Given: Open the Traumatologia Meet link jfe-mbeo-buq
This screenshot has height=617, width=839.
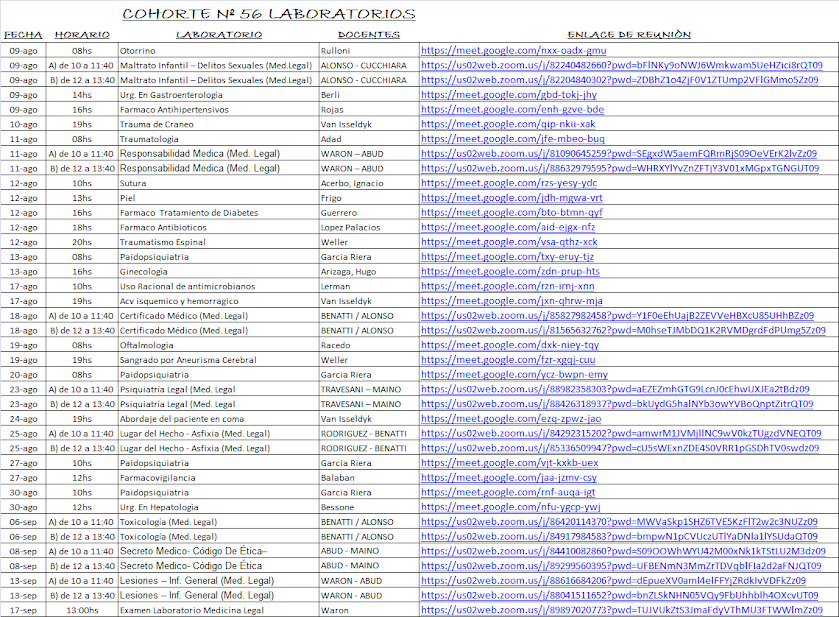Looking at the screenshot, I should pos(513,139).
